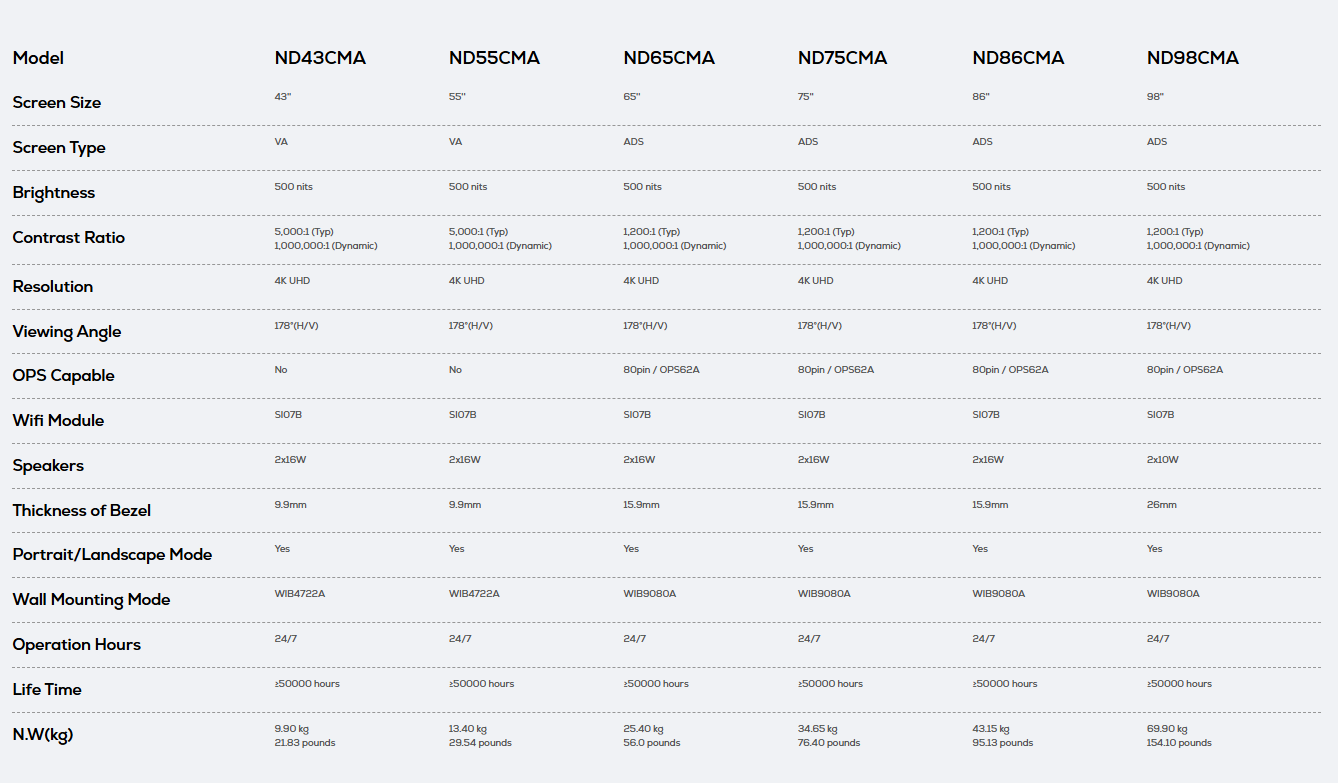
Task: Select the Contrast Ratio row label
Action: (x=69, y=238)
